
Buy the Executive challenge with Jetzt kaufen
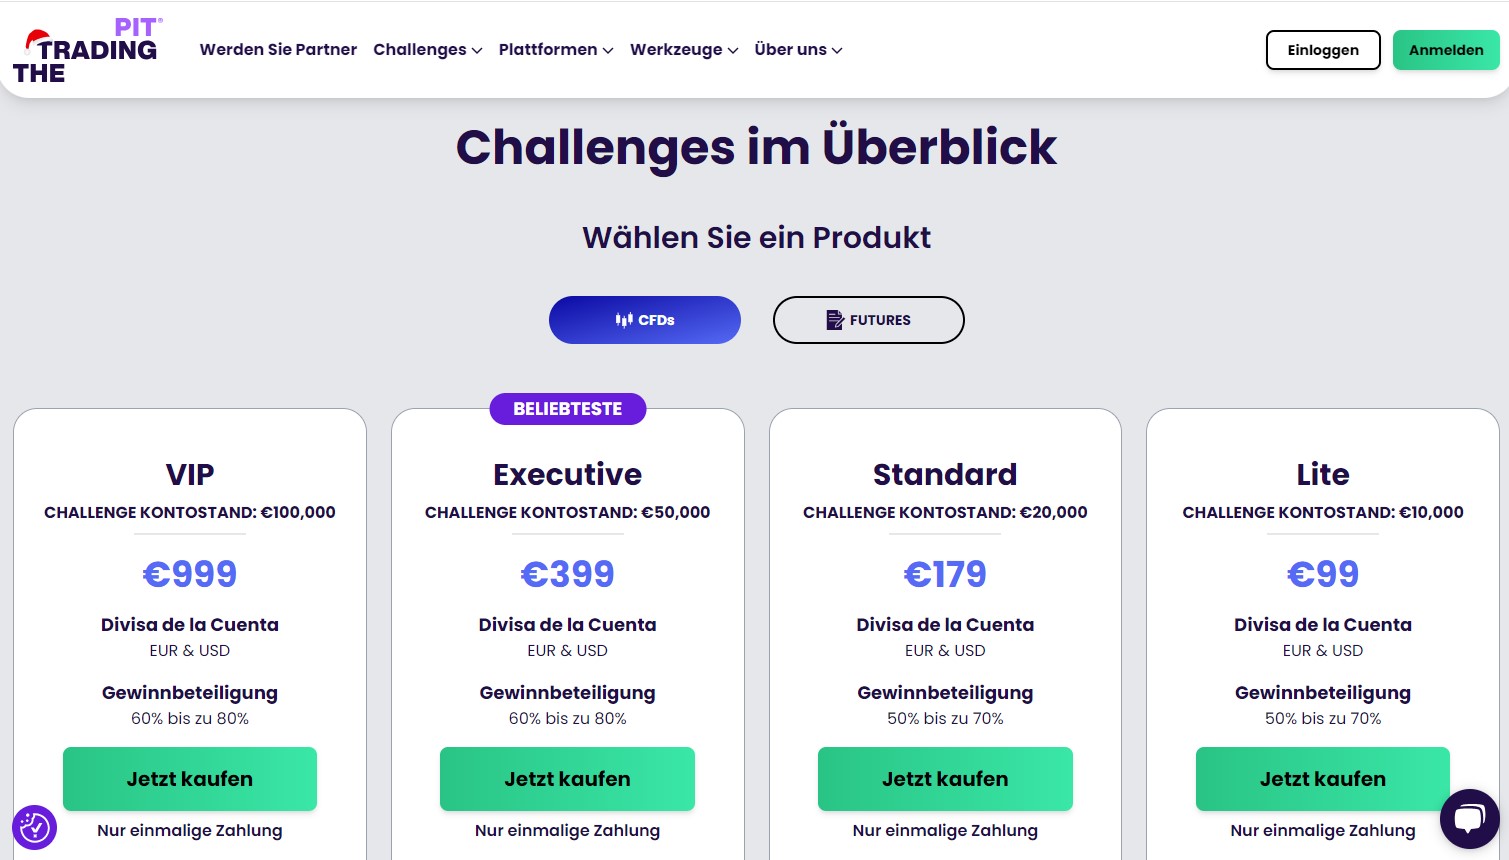click(567, 779)
